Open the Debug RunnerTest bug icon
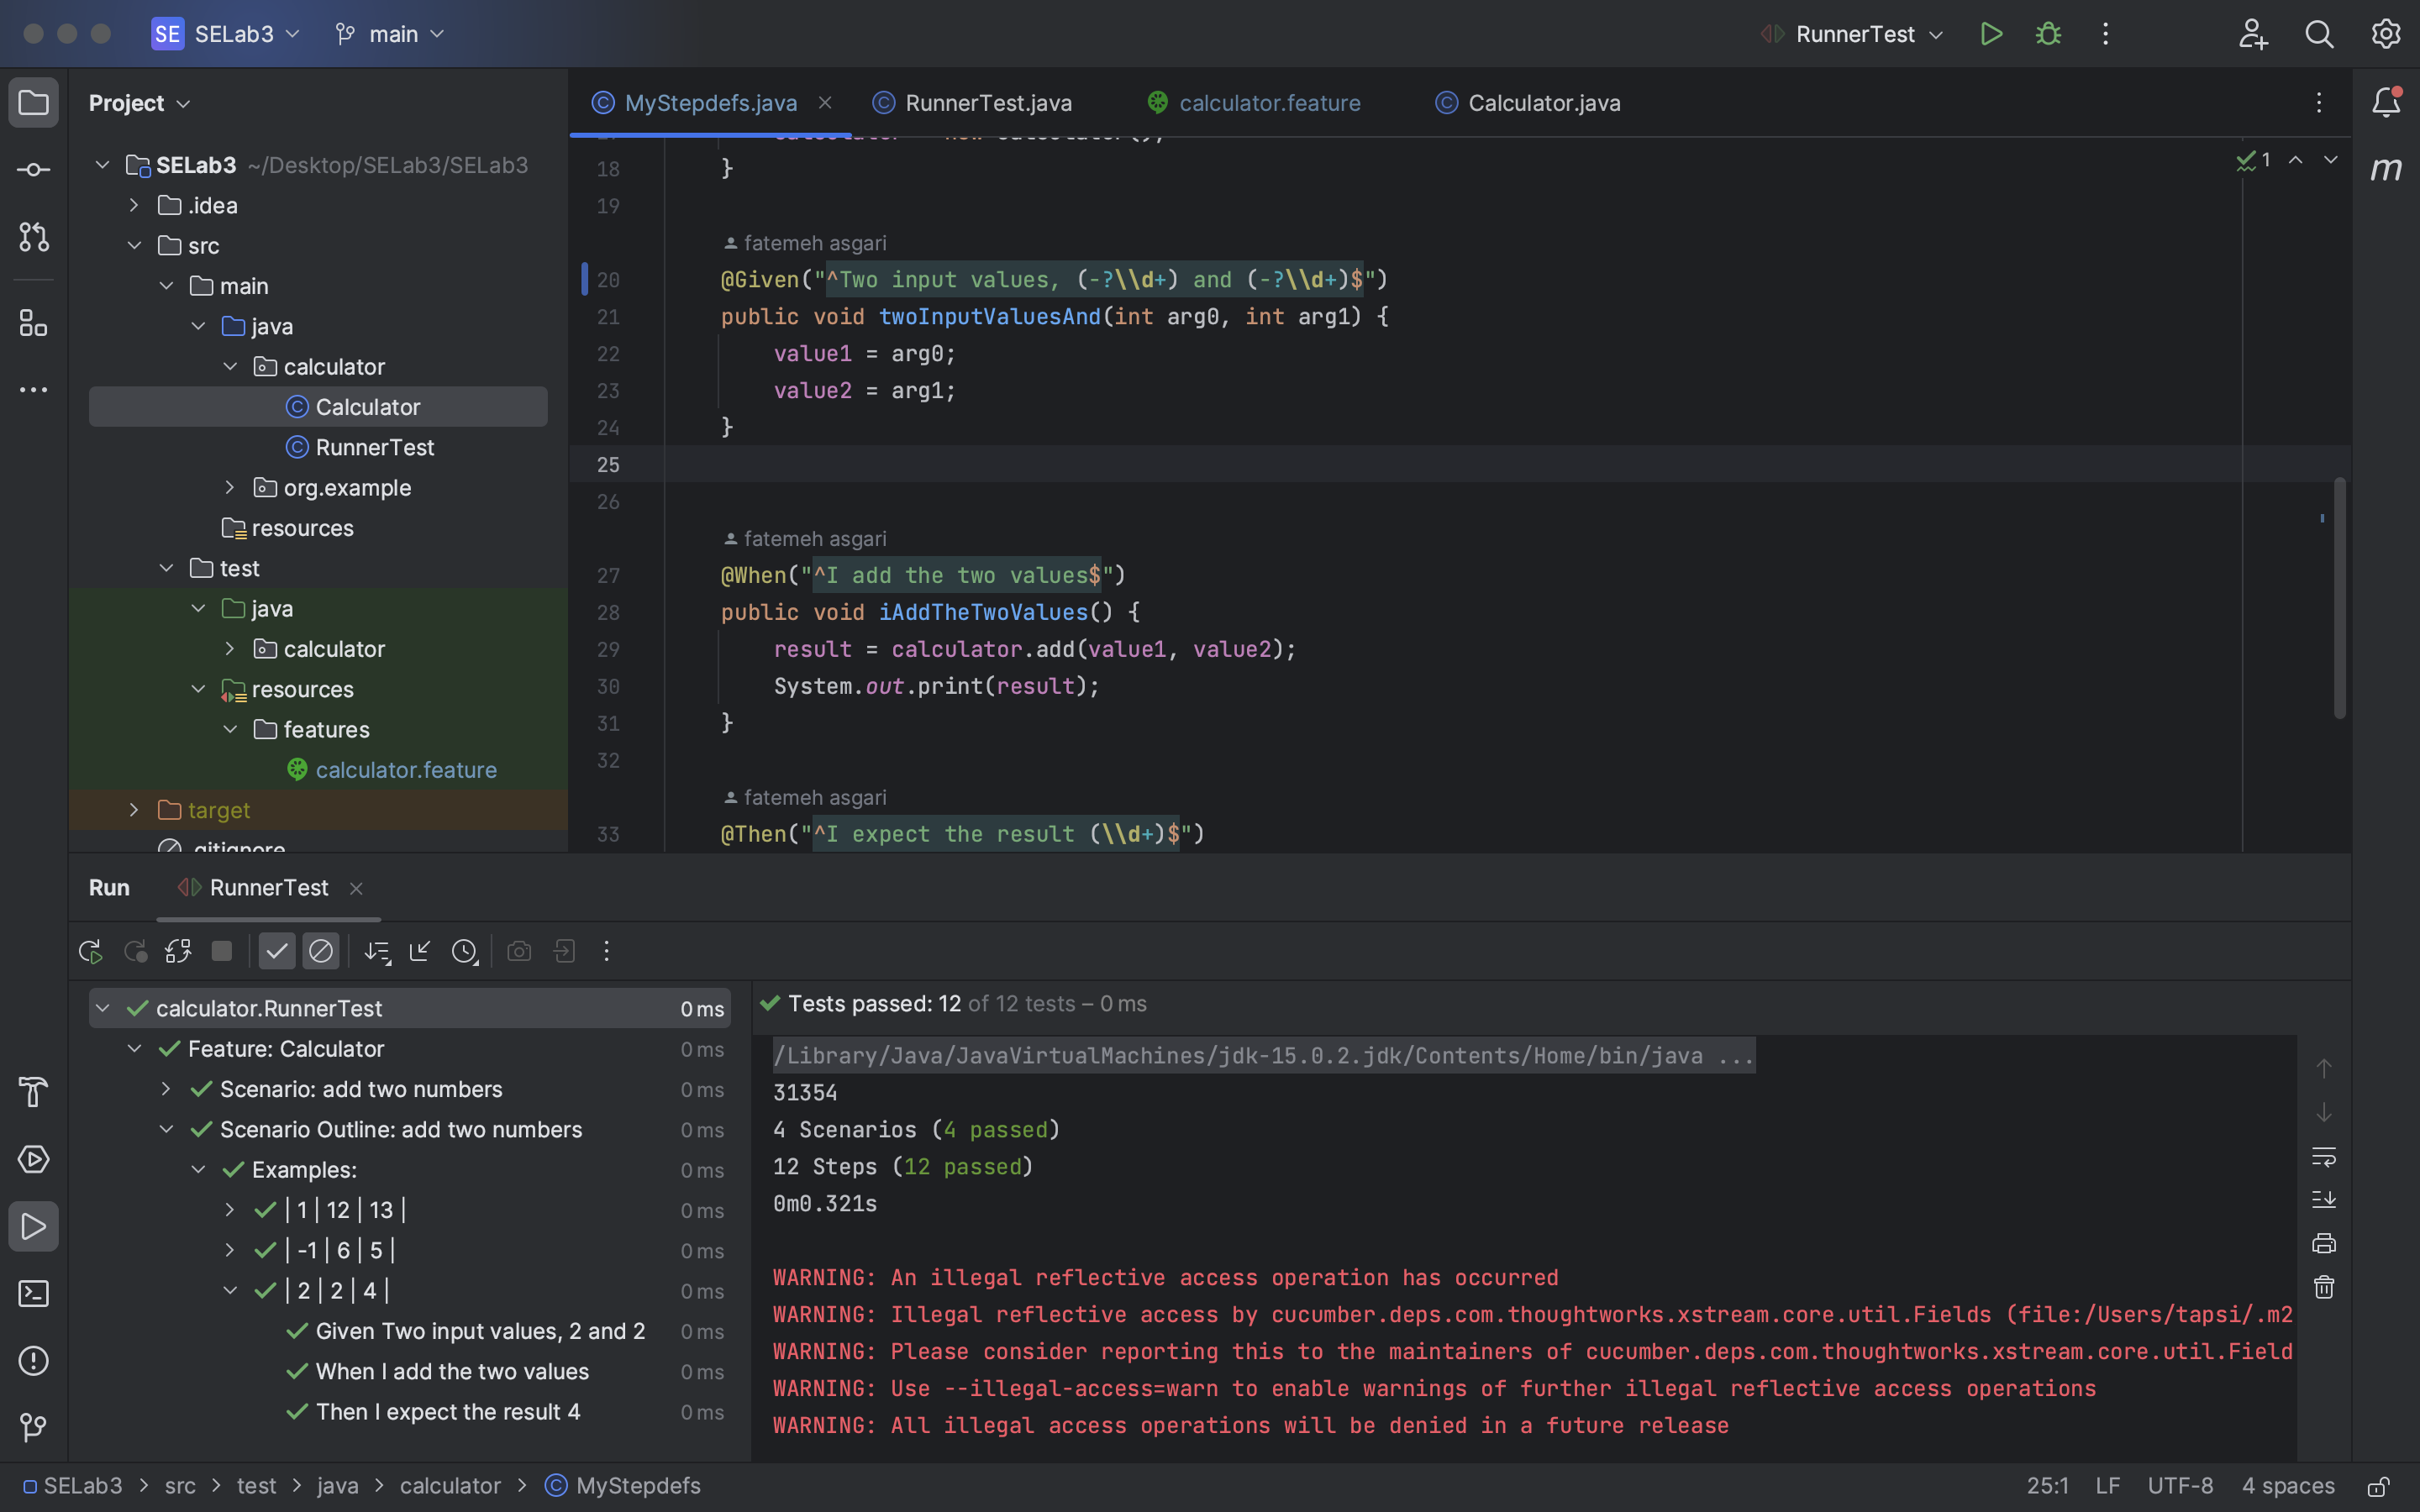Image resolution: width=2420 pixels, height=1512 pixels. (2048, 34)
